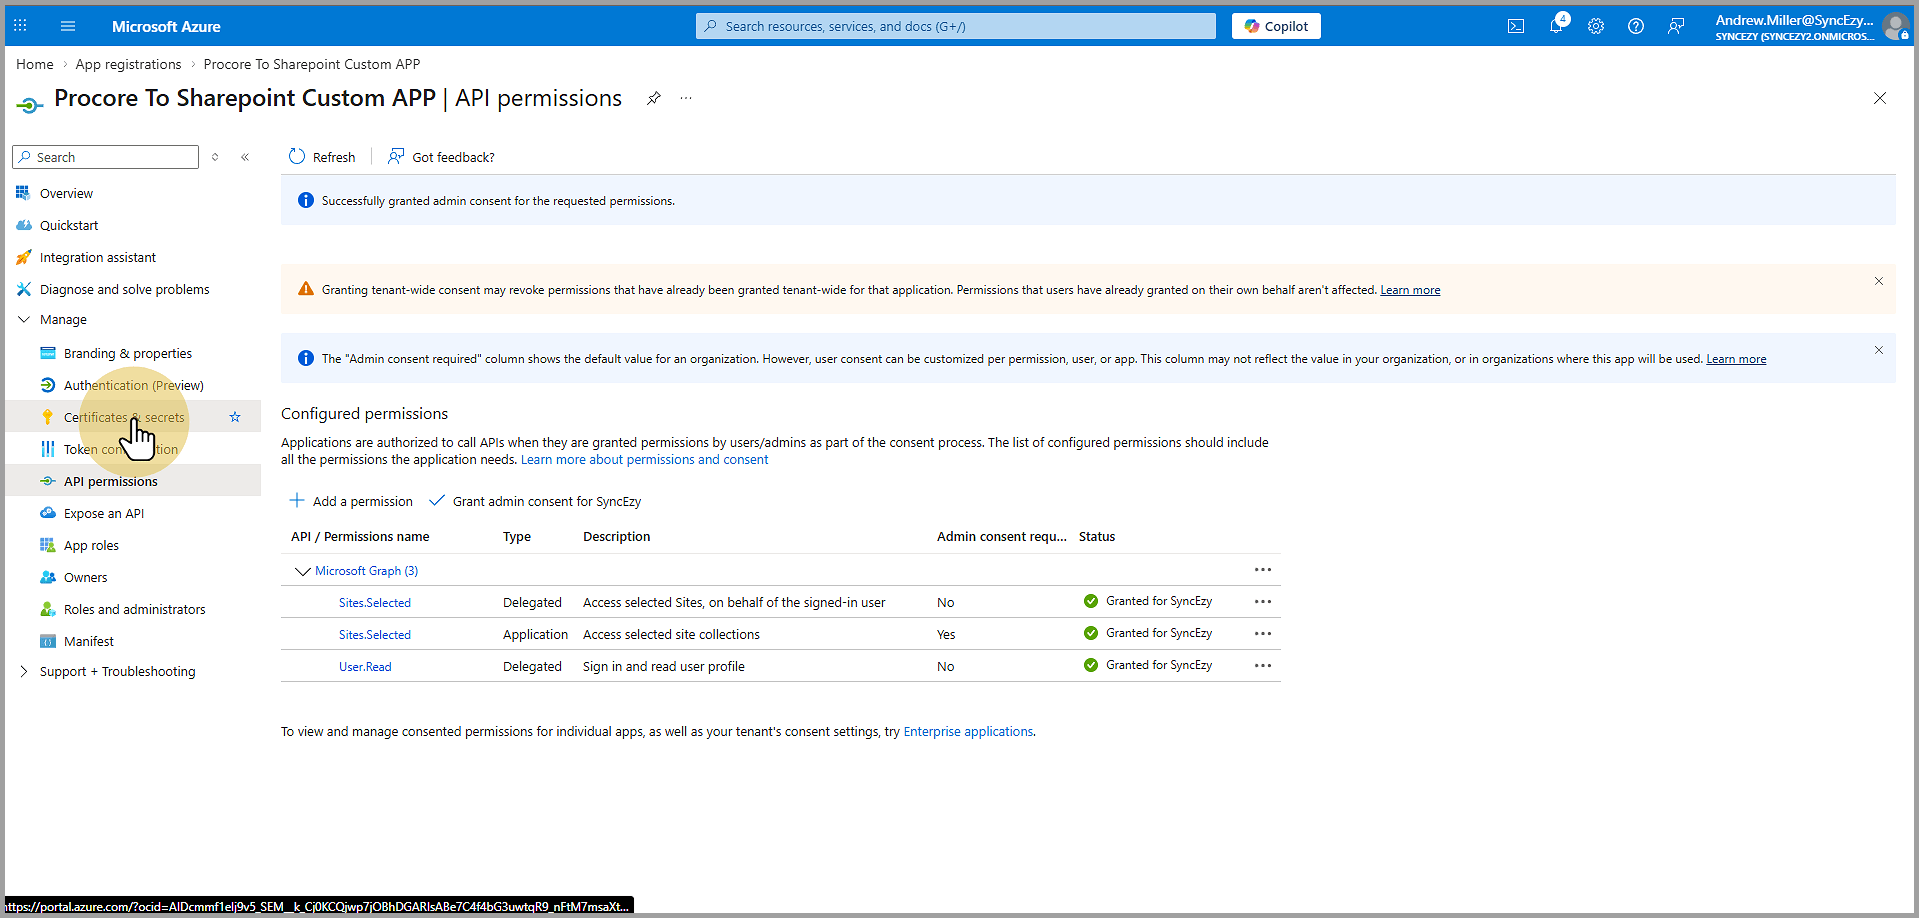Pin the API permissions page
The width and height of the screenshot is (1919, 918).
(x=654, y=98)
